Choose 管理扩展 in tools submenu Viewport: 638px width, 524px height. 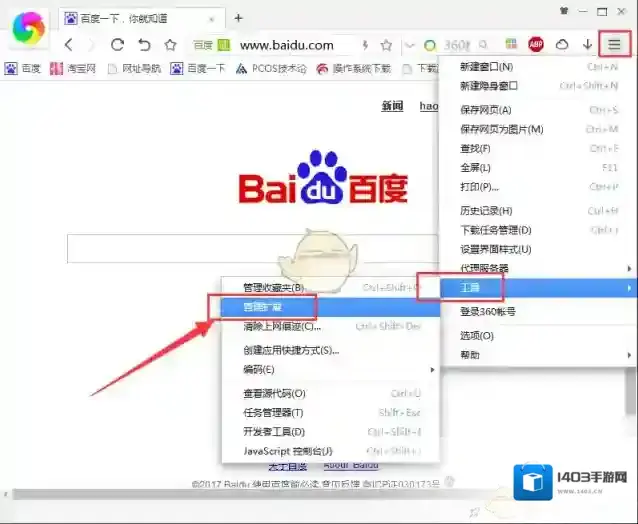(330, 307)
